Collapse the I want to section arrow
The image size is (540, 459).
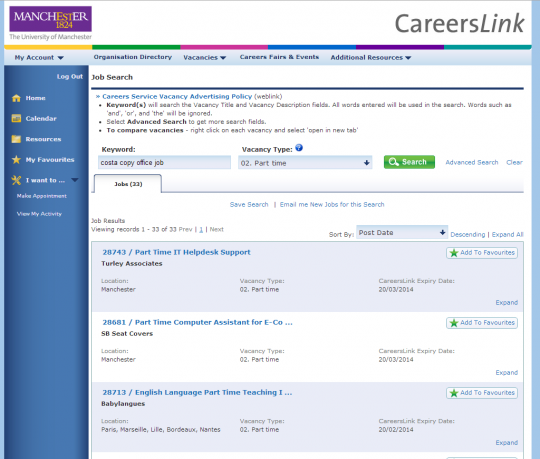coord(75,180)
